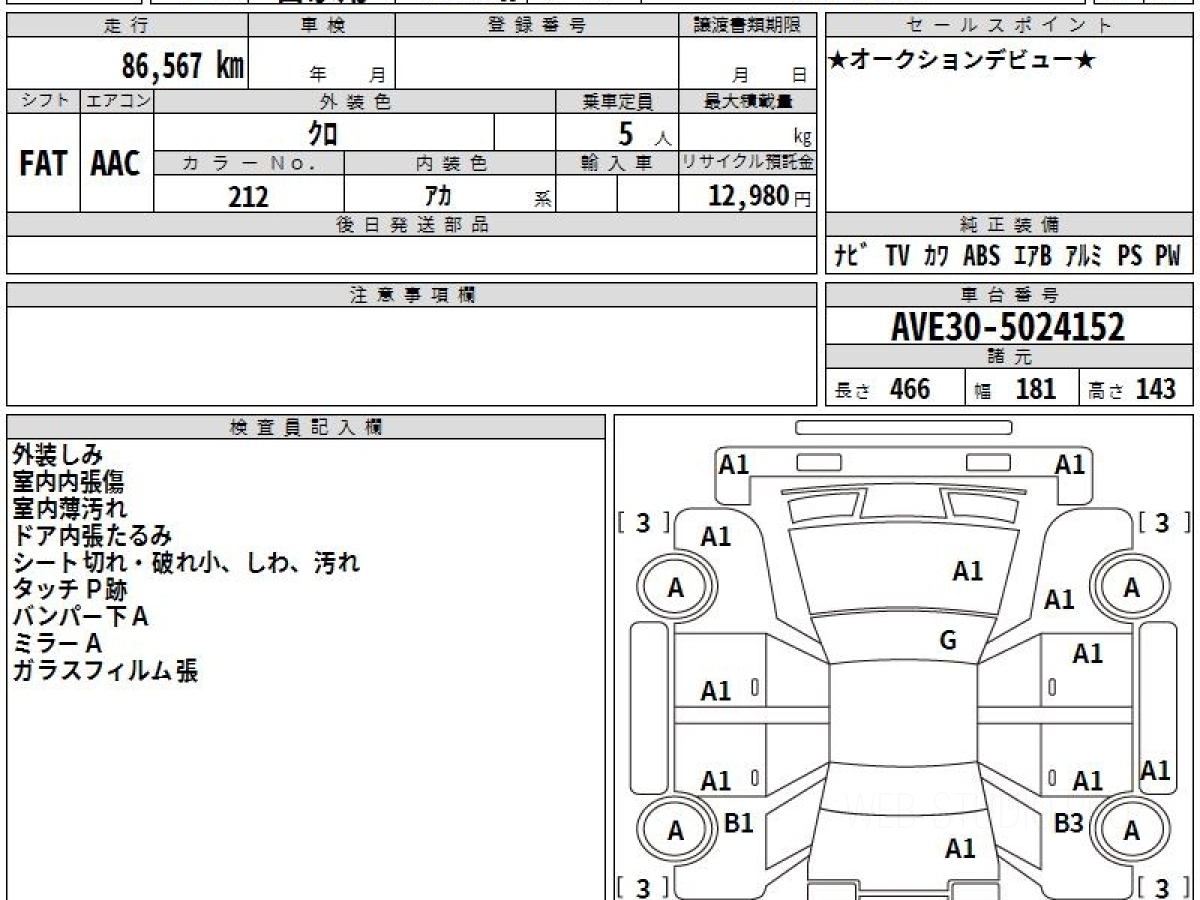The width and height of the screenshot is (1200, 900).
Task: Select the chassis number AVE30-5024152
Action: click(1008, 326)
